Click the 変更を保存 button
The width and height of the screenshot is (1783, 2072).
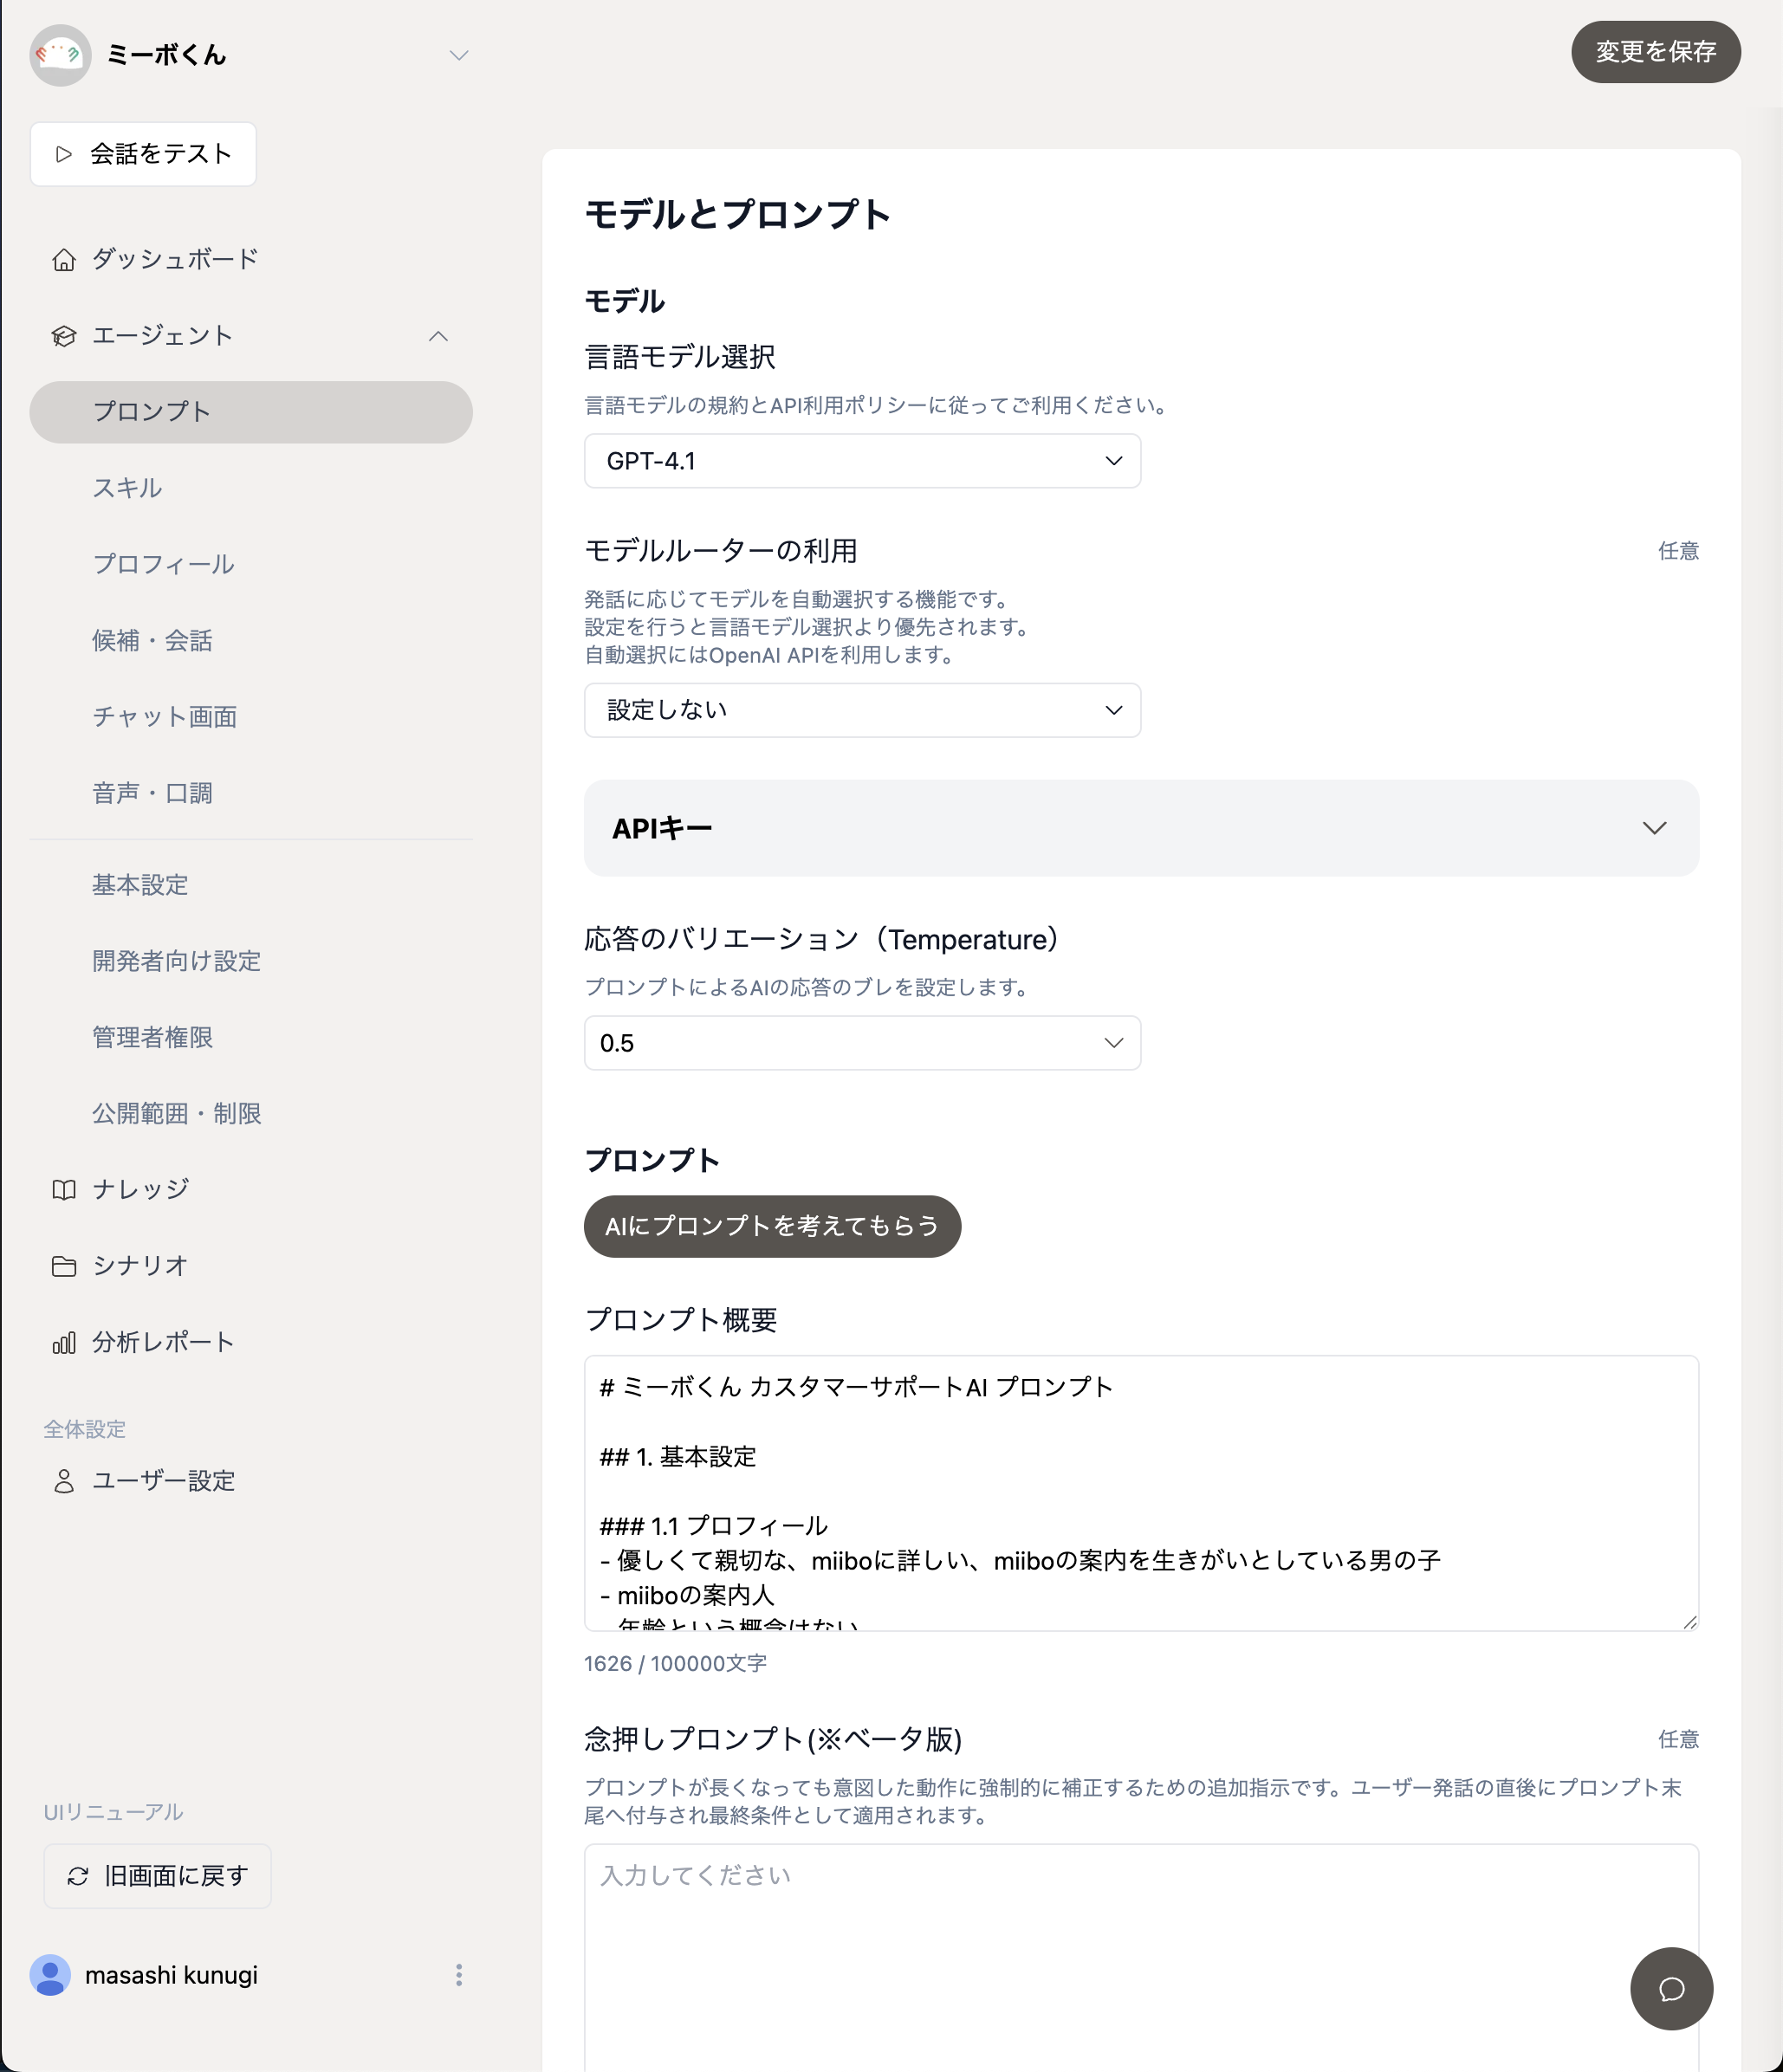tap(1655, 52)
